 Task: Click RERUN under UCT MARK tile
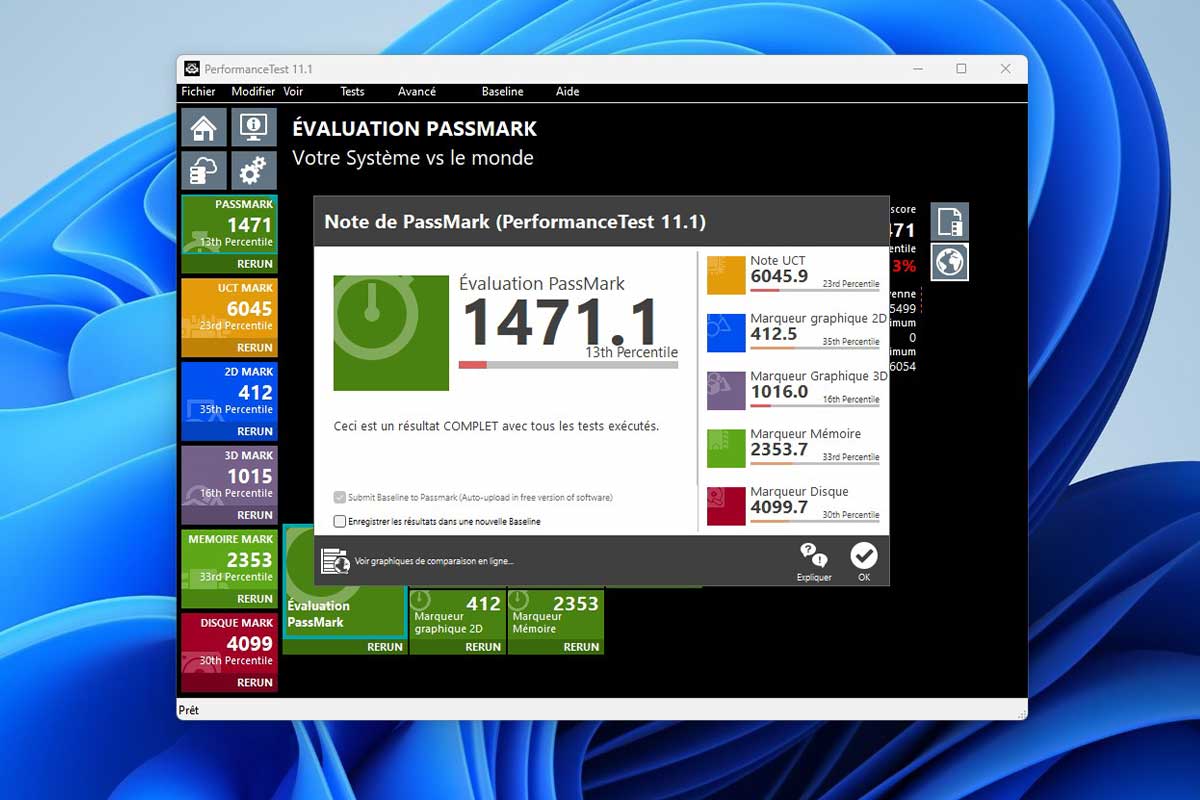[x=254, y=348]
